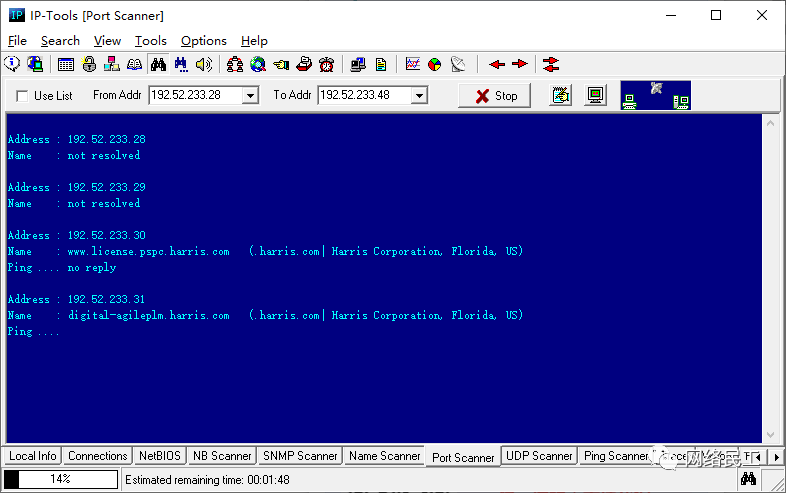The image size is (786, 493).
Task: Stop the running port scan
Action: [x=494, y=95]
